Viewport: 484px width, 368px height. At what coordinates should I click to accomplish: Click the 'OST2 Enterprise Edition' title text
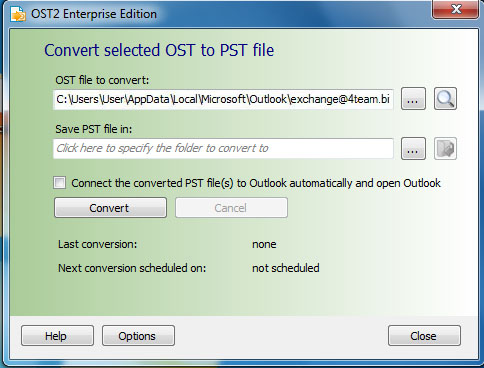tap(94, 14)
